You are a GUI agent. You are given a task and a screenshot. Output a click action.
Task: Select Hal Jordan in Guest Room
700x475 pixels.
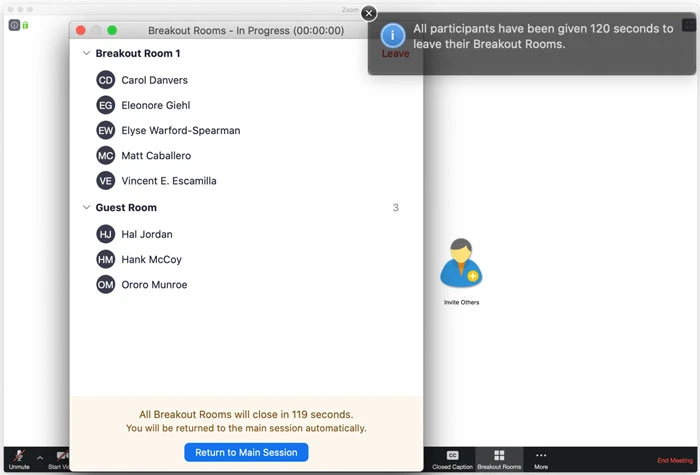tap(147, 234)
